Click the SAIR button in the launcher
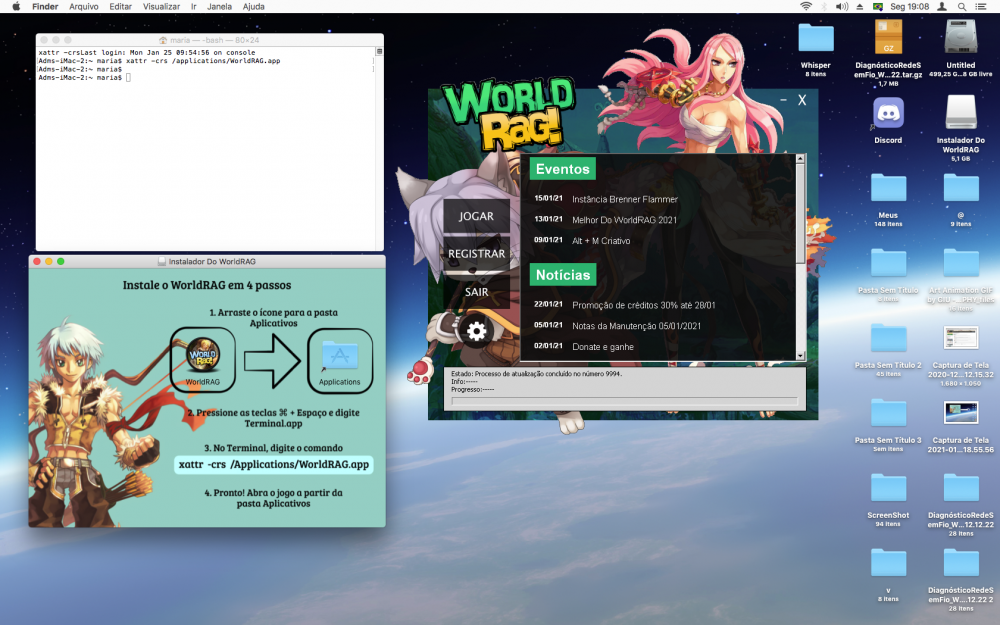This screenshot has width=1000, height=625. [476, 291]
